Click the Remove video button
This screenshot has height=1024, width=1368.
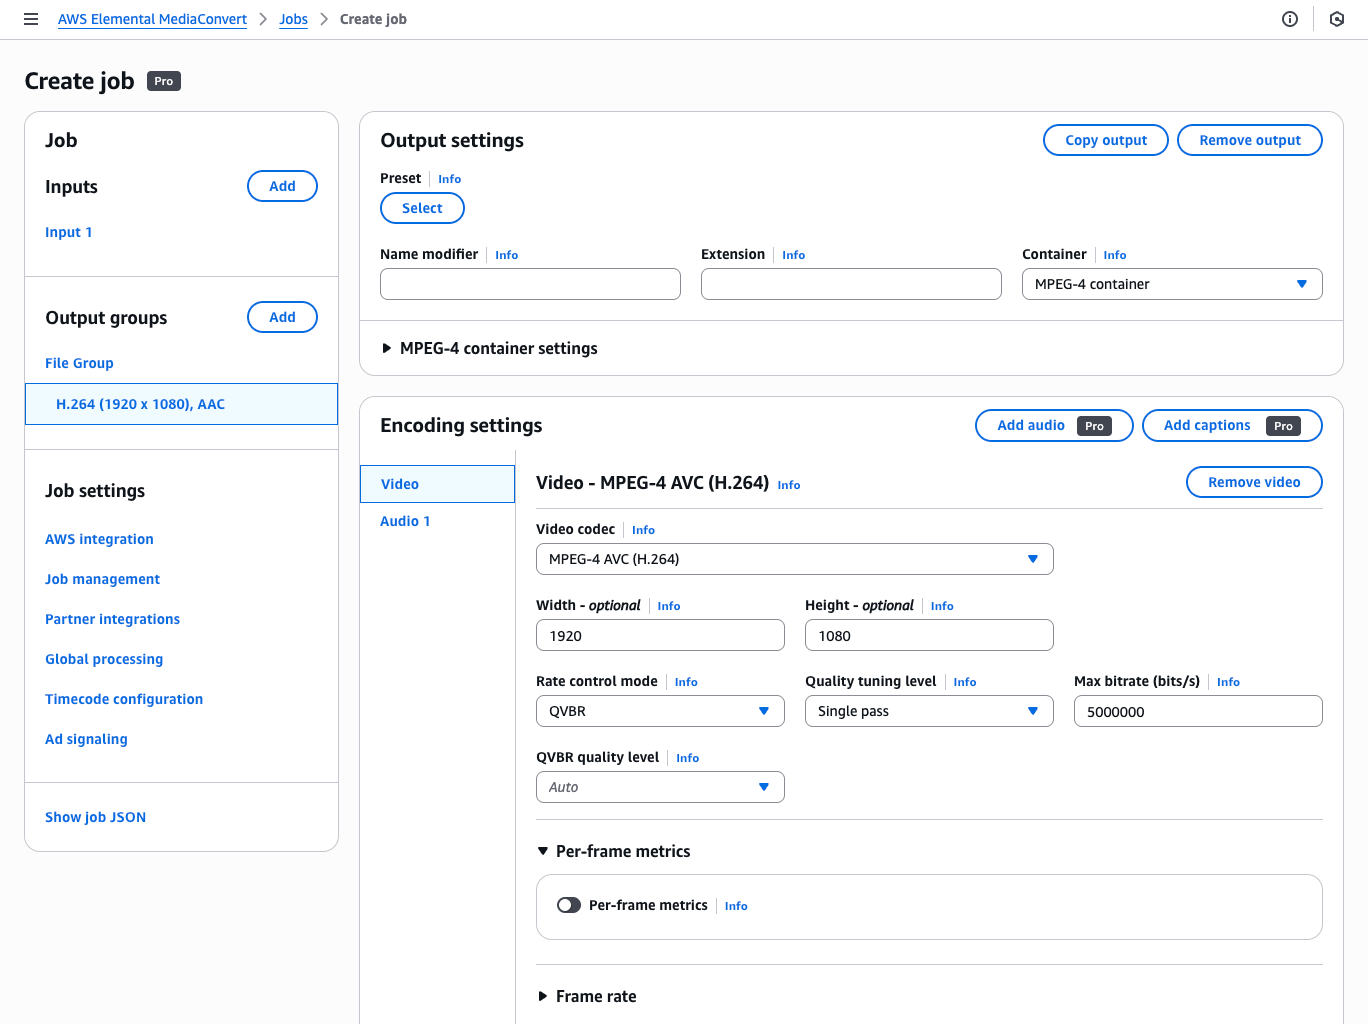click(1254, 482)
